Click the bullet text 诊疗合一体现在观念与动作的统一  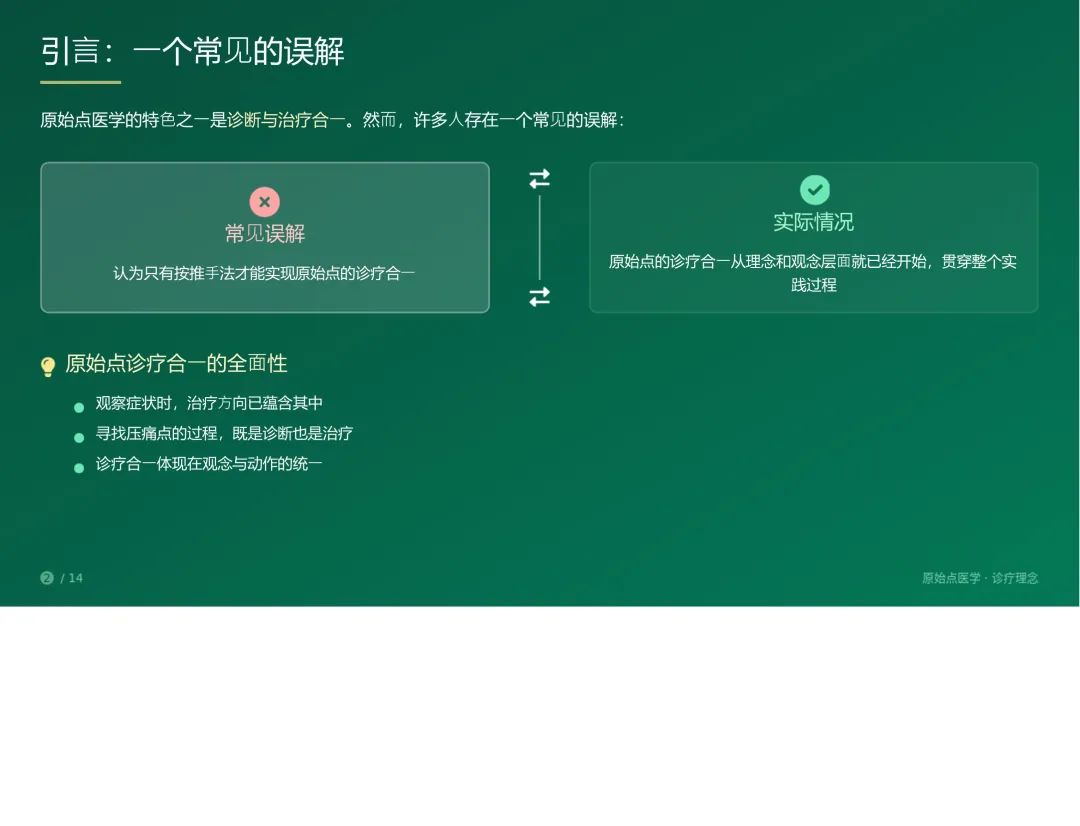click(209, 464)
